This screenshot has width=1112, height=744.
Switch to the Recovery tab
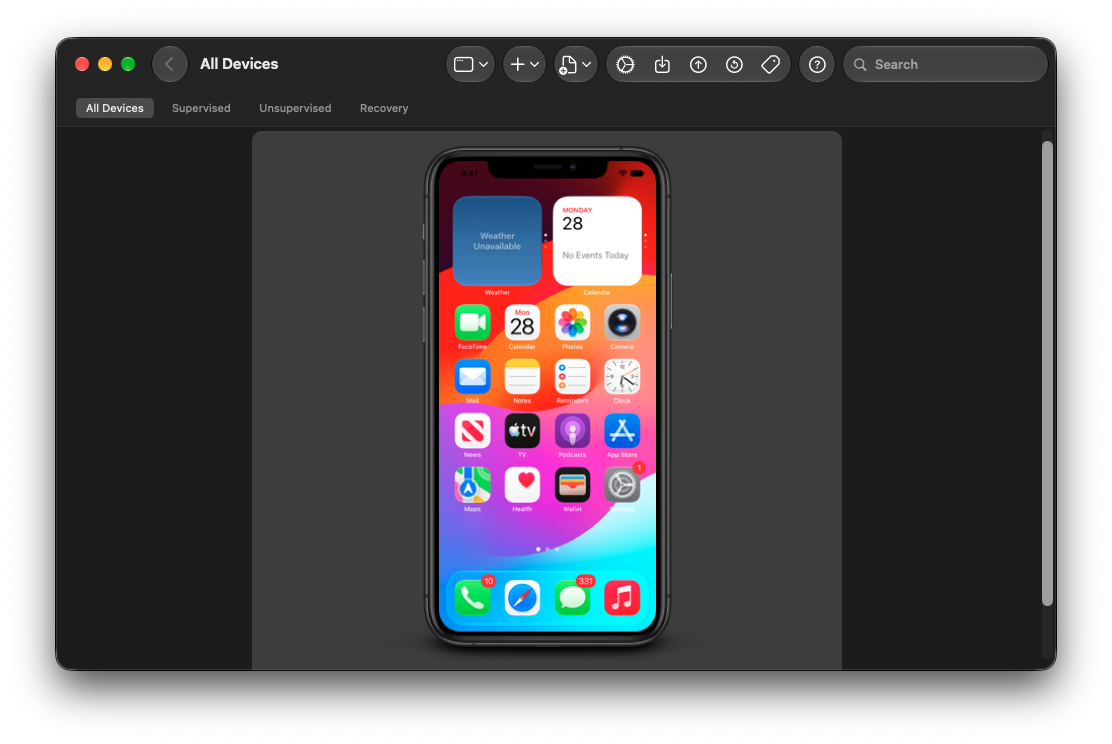coord(384,108)
